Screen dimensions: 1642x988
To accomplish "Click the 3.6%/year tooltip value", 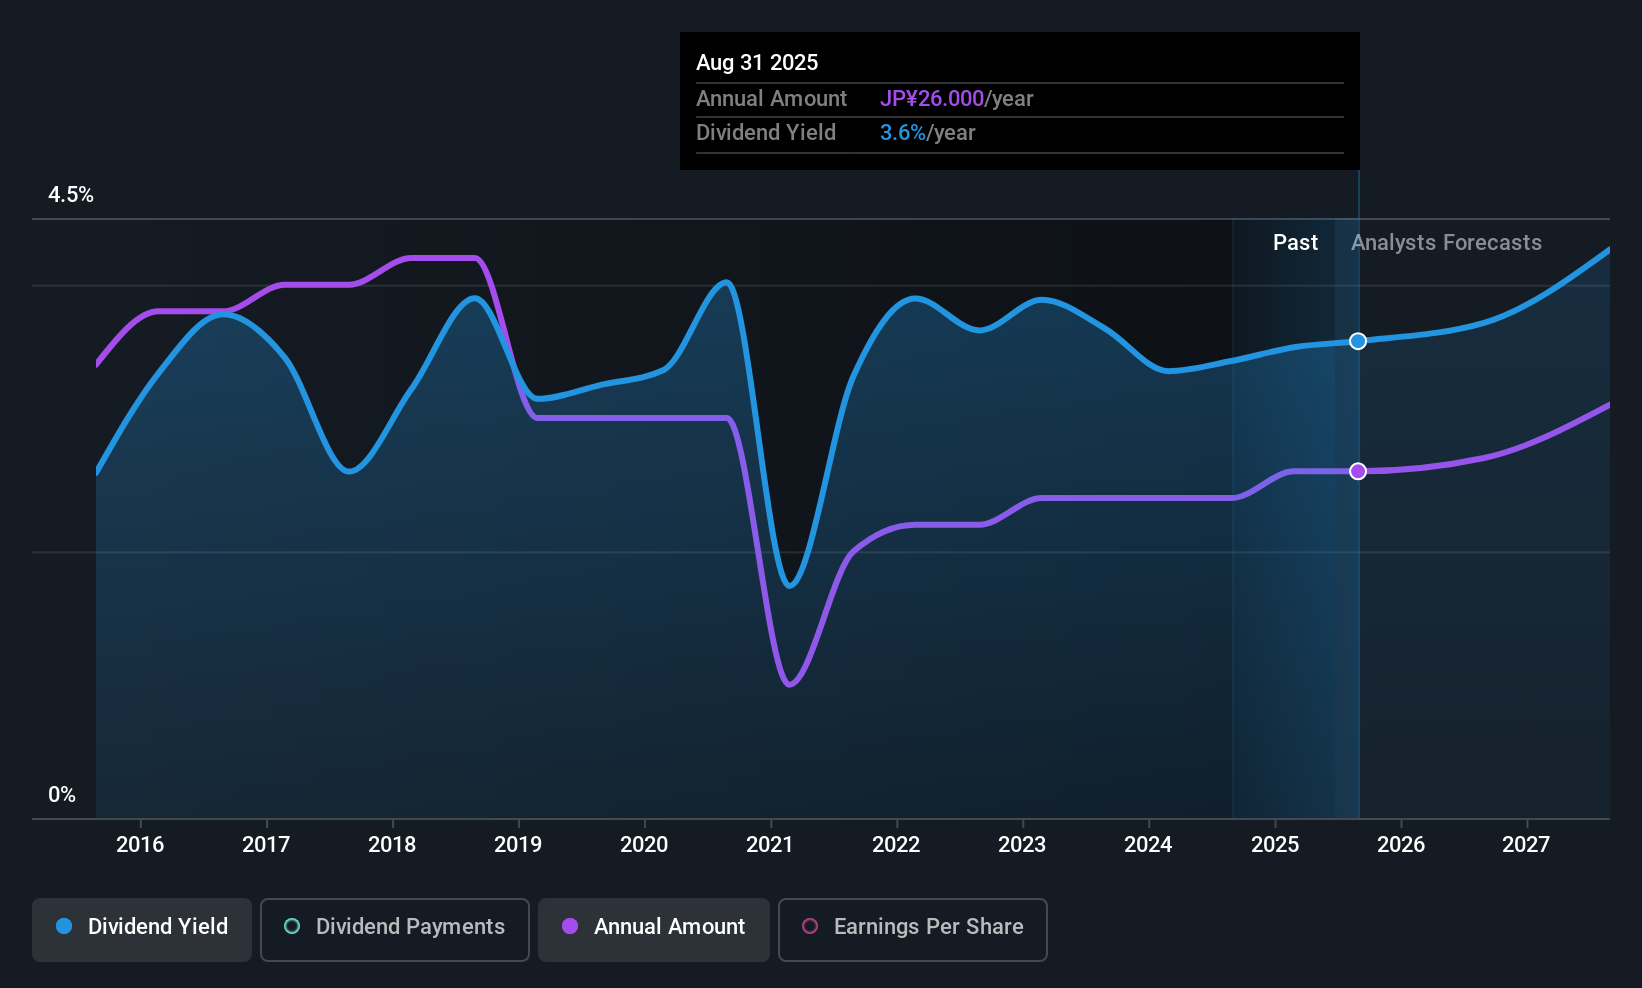I will click(x=927, y=133).
